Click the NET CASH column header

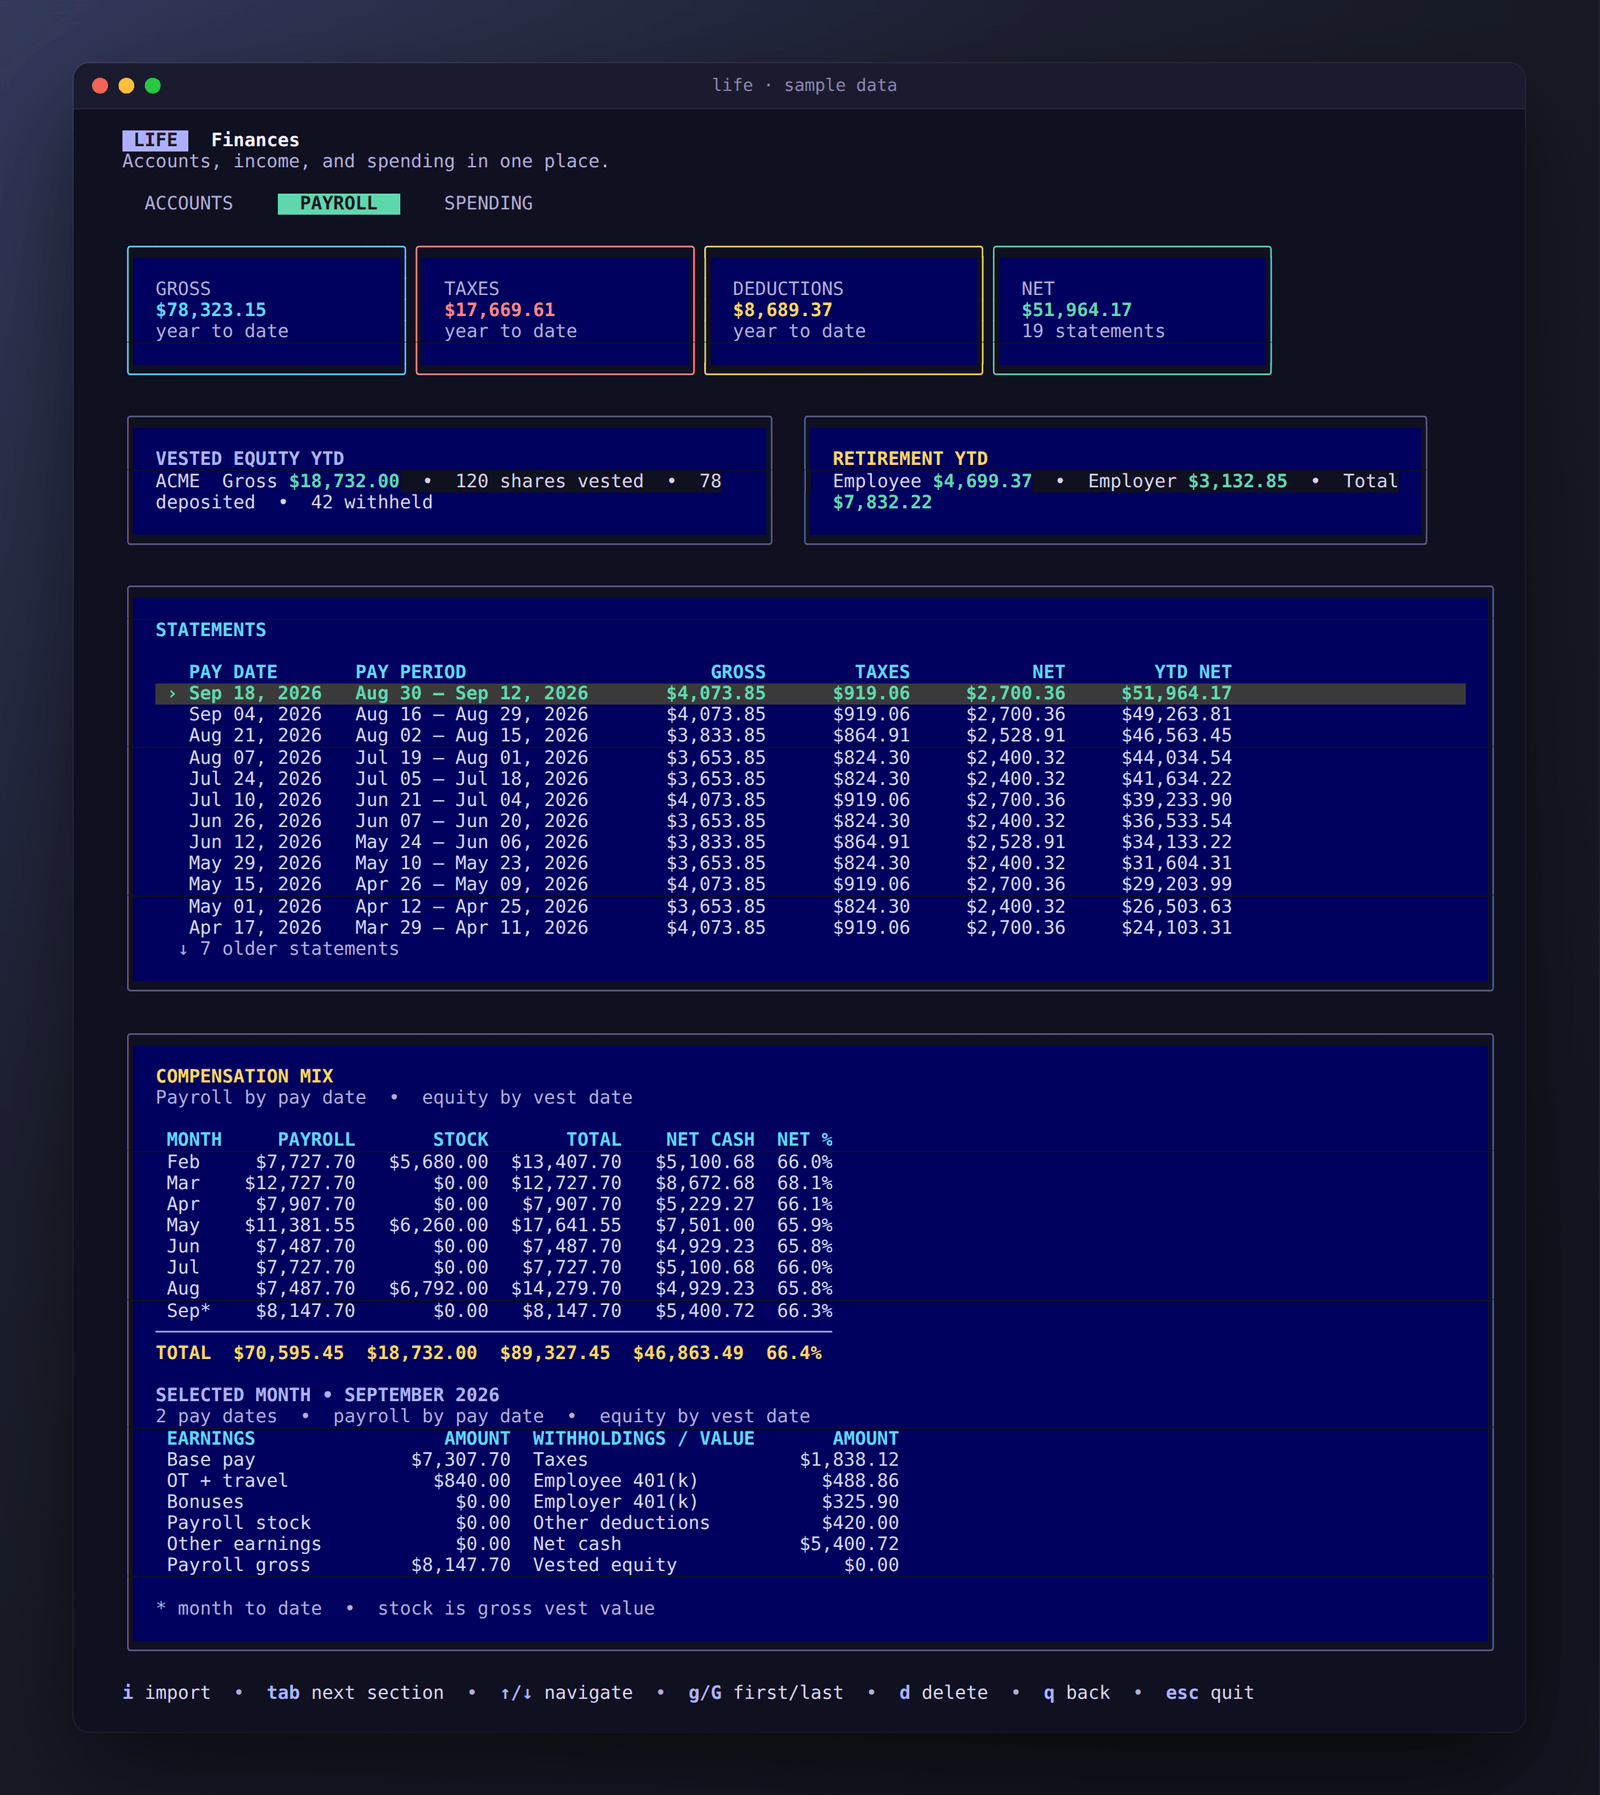[x=710, y=1140]
